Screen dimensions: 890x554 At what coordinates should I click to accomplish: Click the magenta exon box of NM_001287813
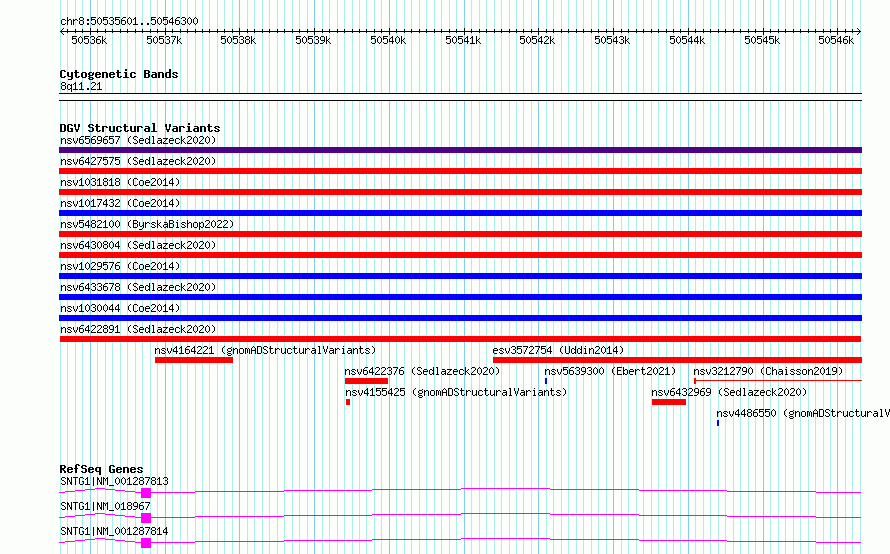click(146, 493)
